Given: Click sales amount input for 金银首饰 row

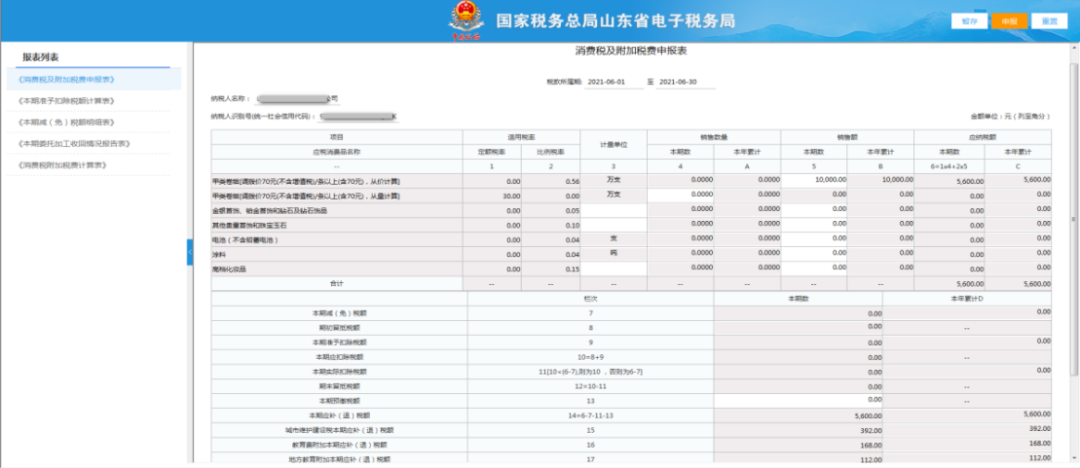Looking at the screenshot, I should (814, 210).
